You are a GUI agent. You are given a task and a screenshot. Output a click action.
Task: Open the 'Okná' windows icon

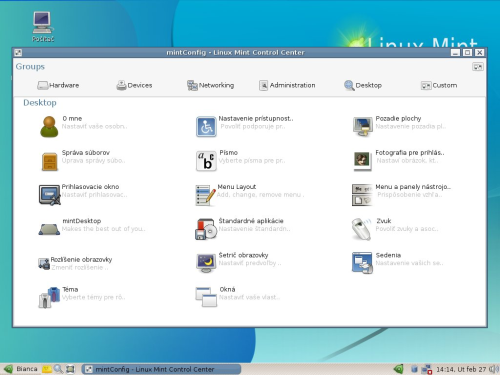coord(206,297)
